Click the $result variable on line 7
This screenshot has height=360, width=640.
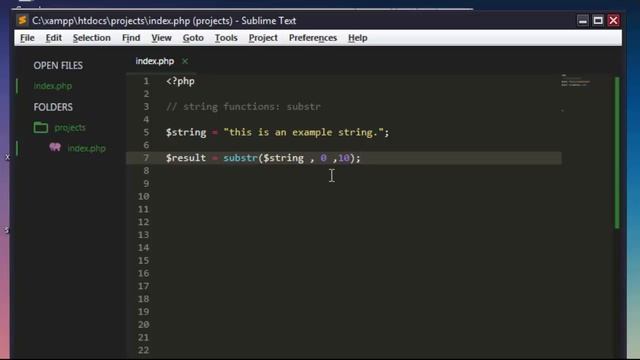pos(186,158)
